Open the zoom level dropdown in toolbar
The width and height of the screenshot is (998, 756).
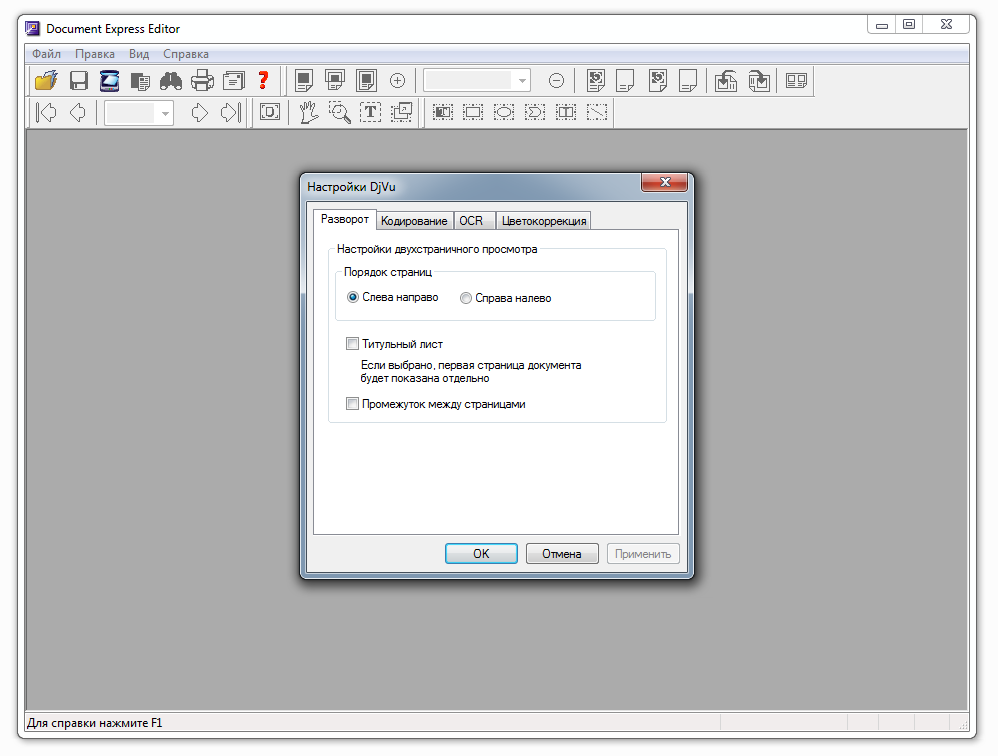[522, 81]
